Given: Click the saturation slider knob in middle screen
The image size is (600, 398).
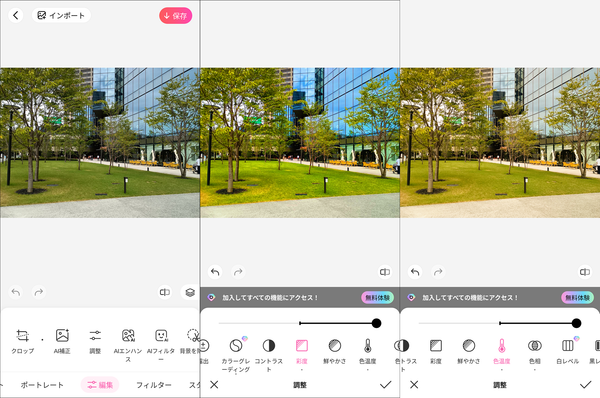Looking at the screenshot, I should pyautogui.click(x=377, y=323).
